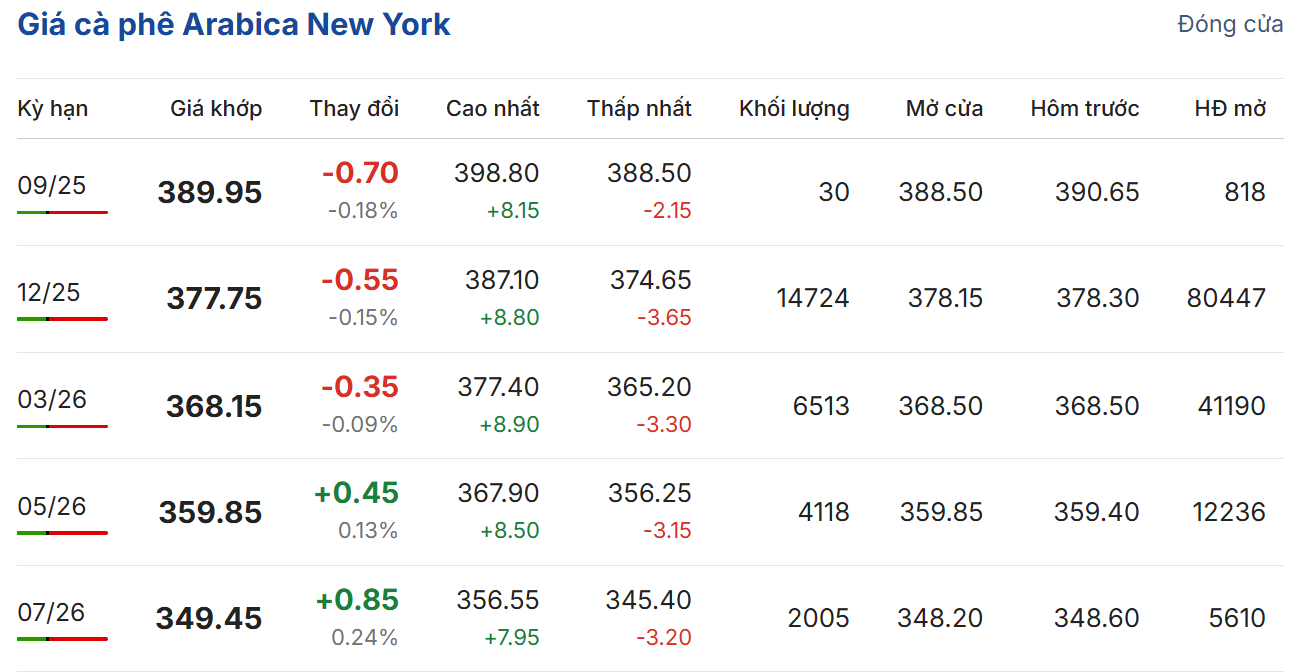Image resolution: width=1312 pixels, height=672 pixels.
Task: Select the 07/26 contract term
Action: click(52, 612)
